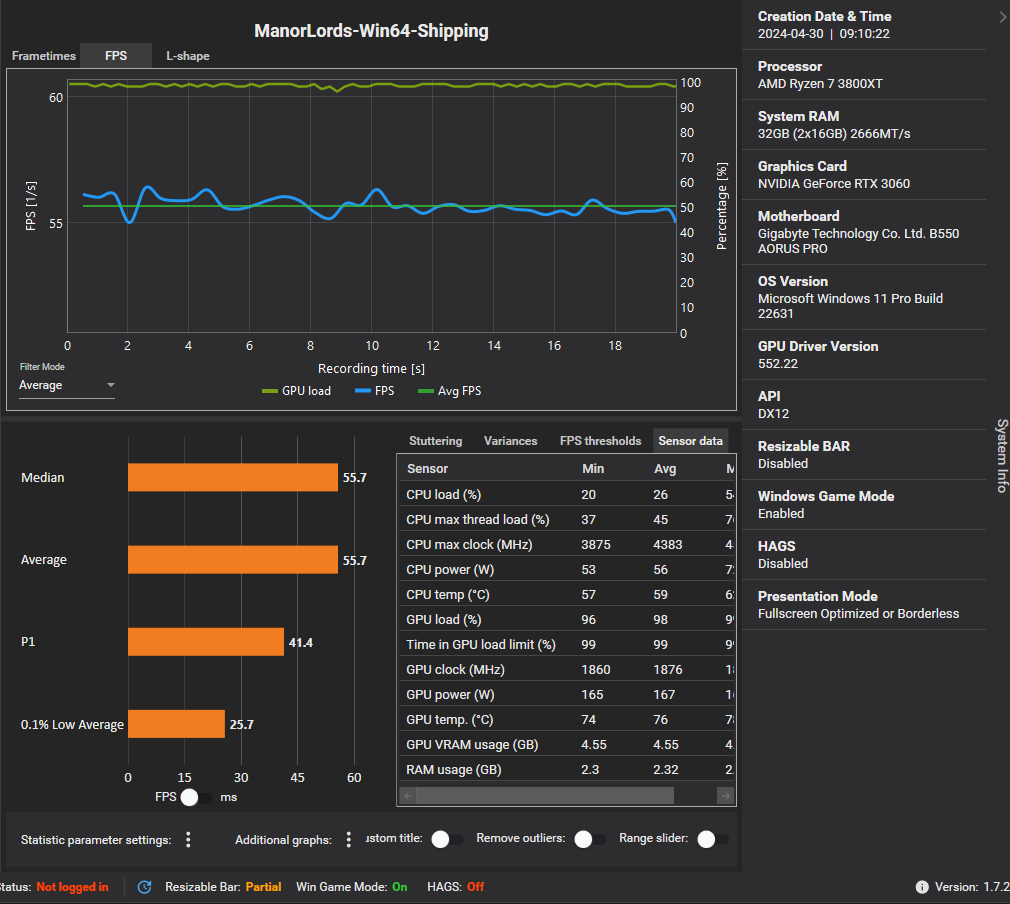Open the Frametimes tab

[43, 56]
